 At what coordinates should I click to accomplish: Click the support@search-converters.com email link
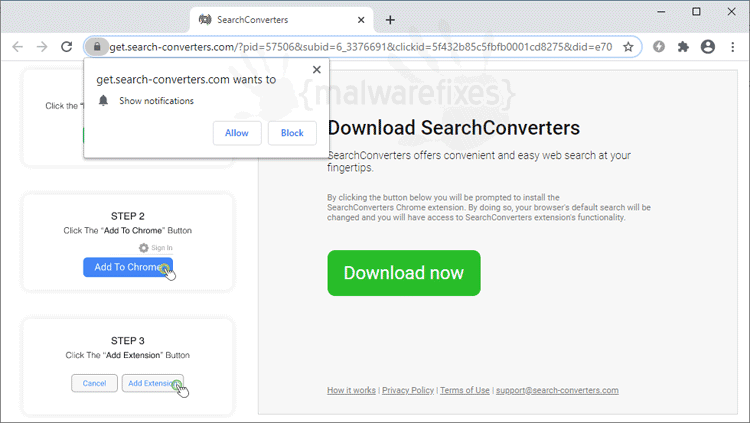point(557,390)
